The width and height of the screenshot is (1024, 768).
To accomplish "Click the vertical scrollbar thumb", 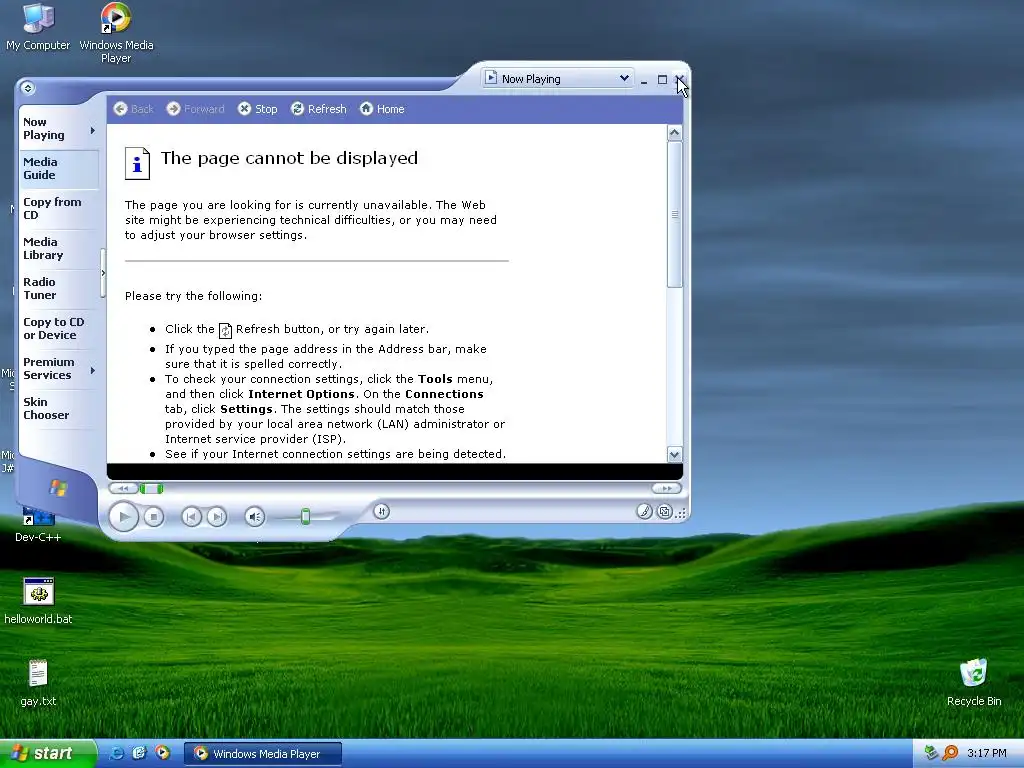I will coord(675,214).
